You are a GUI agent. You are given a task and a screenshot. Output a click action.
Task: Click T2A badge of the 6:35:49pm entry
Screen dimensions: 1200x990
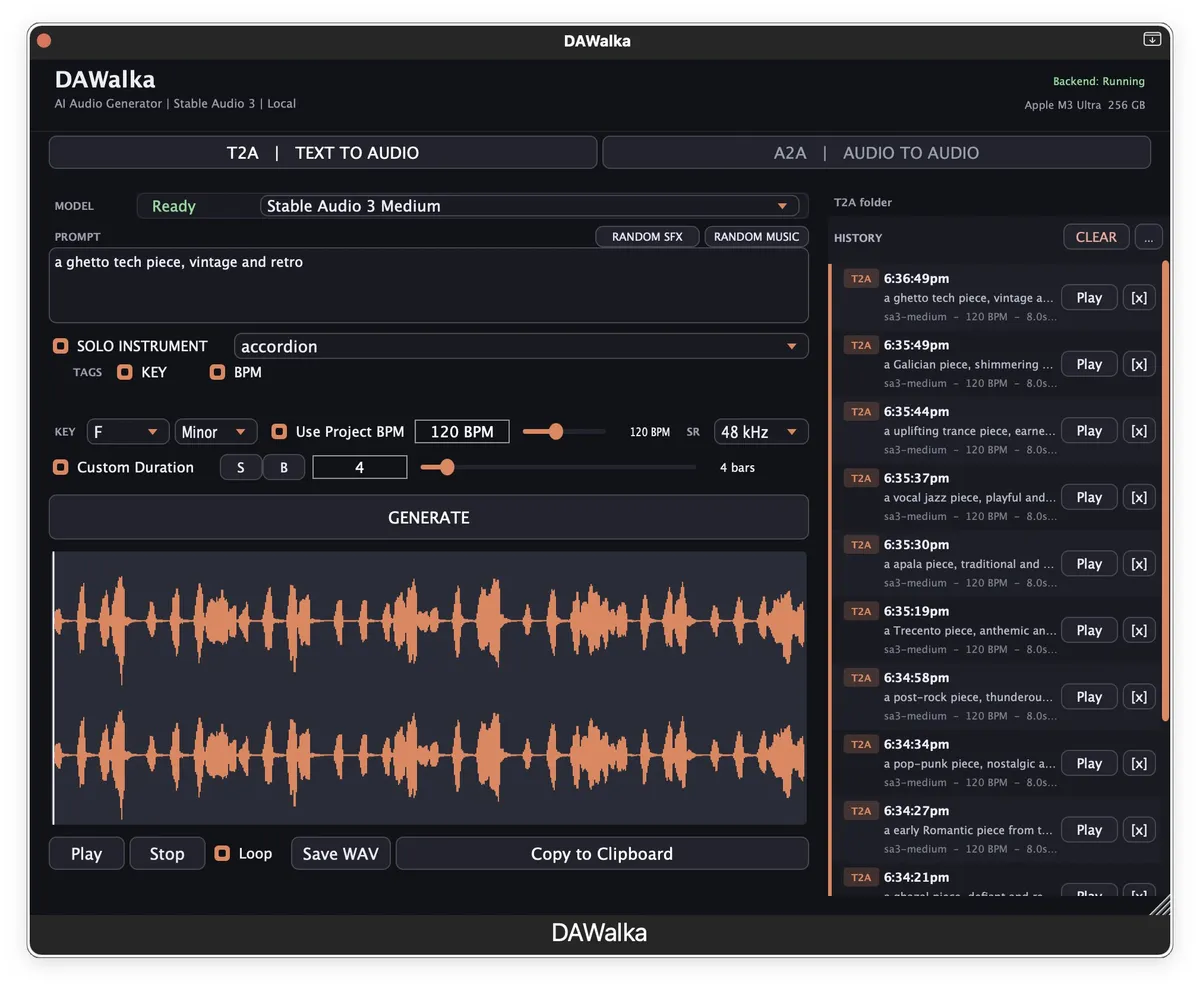point(861,345)
